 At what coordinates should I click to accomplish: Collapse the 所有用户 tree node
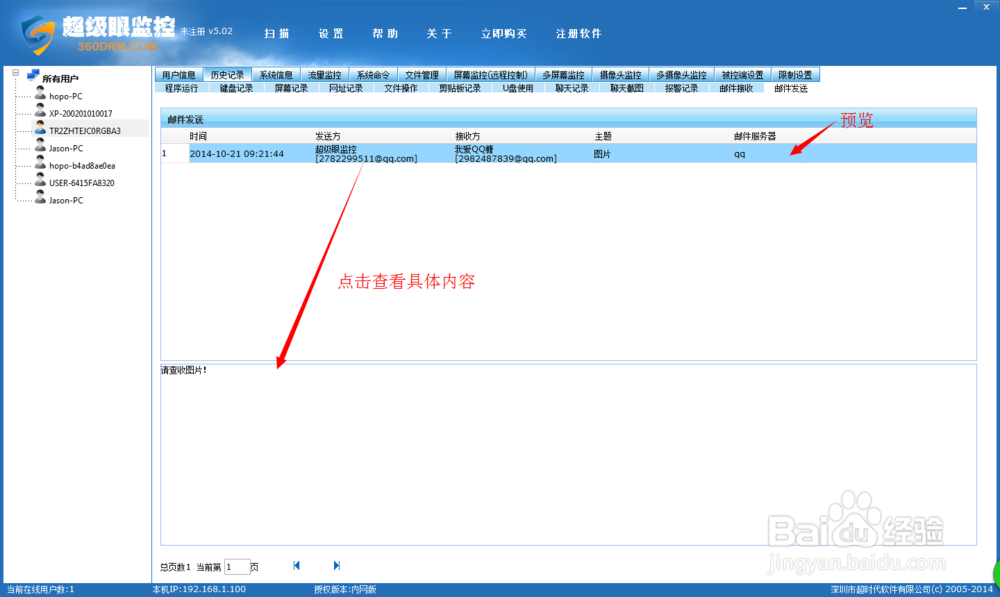tap(16, 73)
